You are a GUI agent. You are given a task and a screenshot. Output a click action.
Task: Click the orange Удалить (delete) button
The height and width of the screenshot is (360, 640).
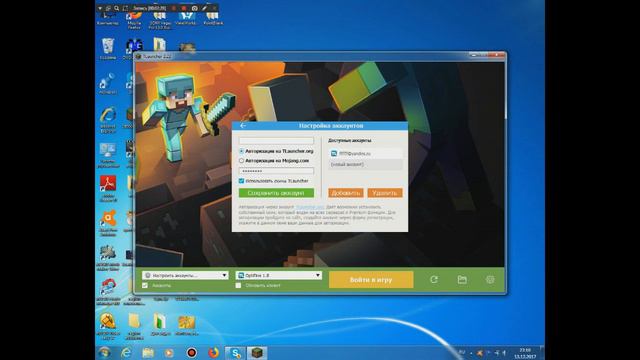[x=385, y=193]
